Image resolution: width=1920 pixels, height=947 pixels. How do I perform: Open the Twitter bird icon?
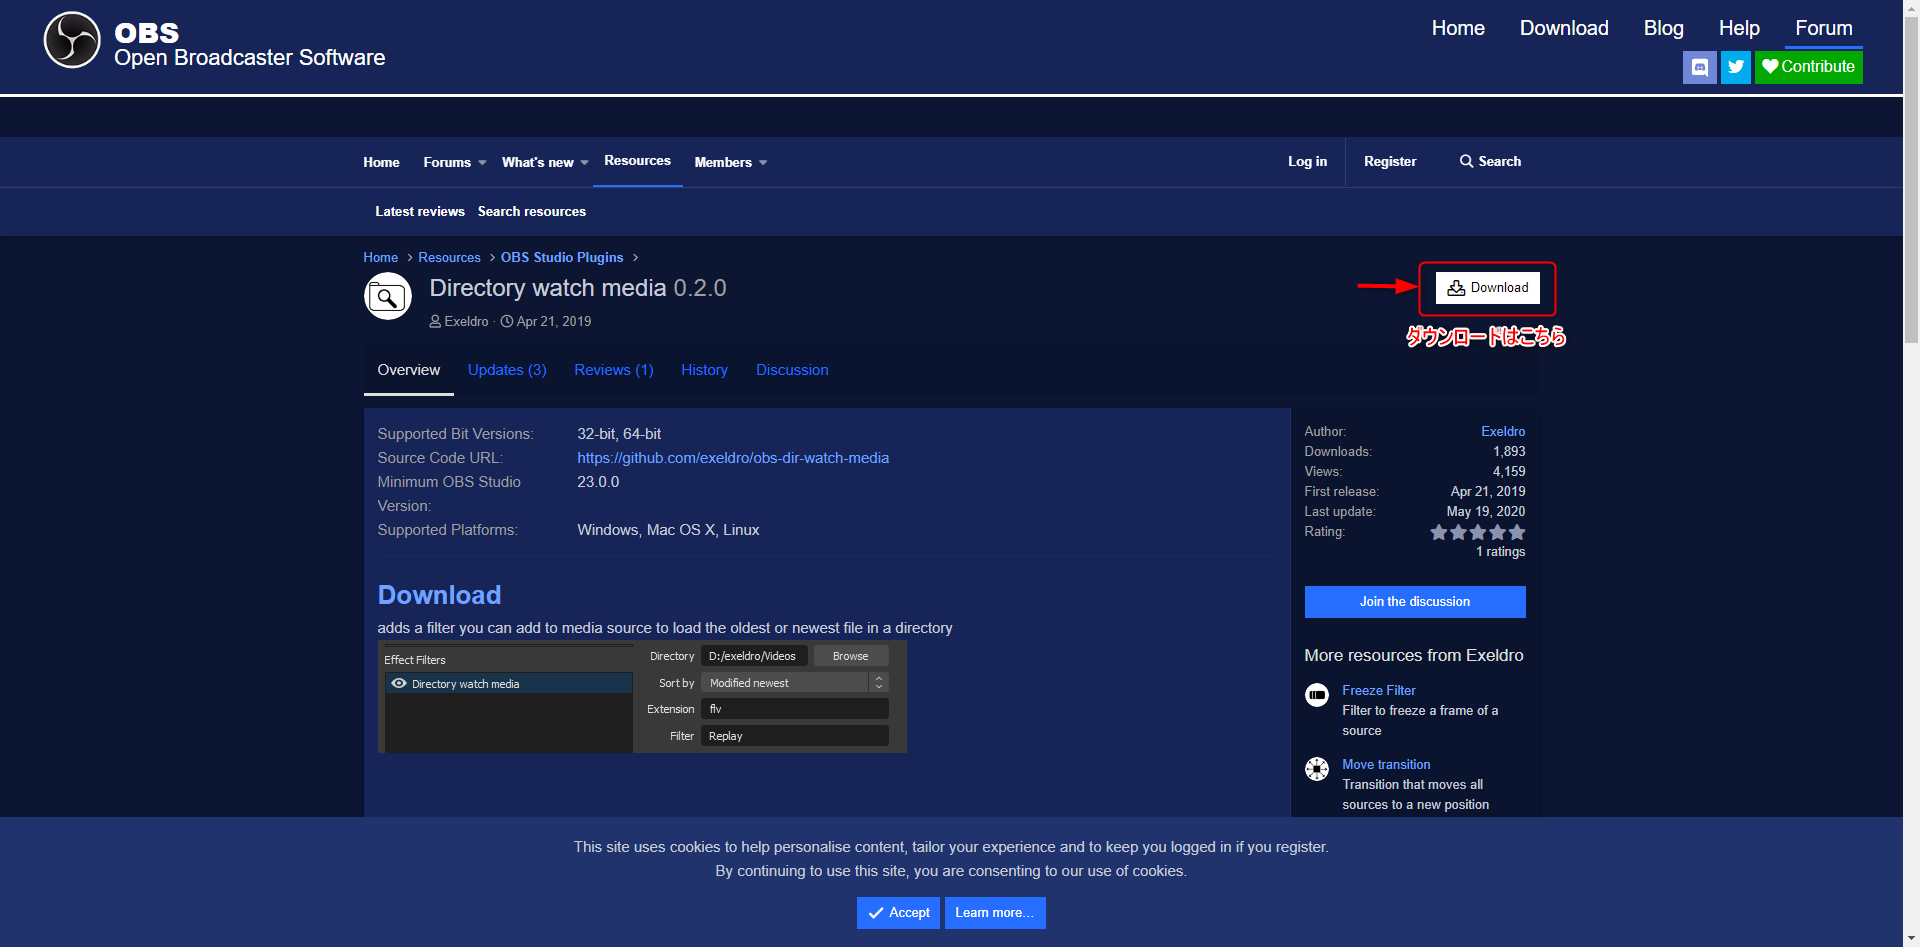(x=1736, y=67)
